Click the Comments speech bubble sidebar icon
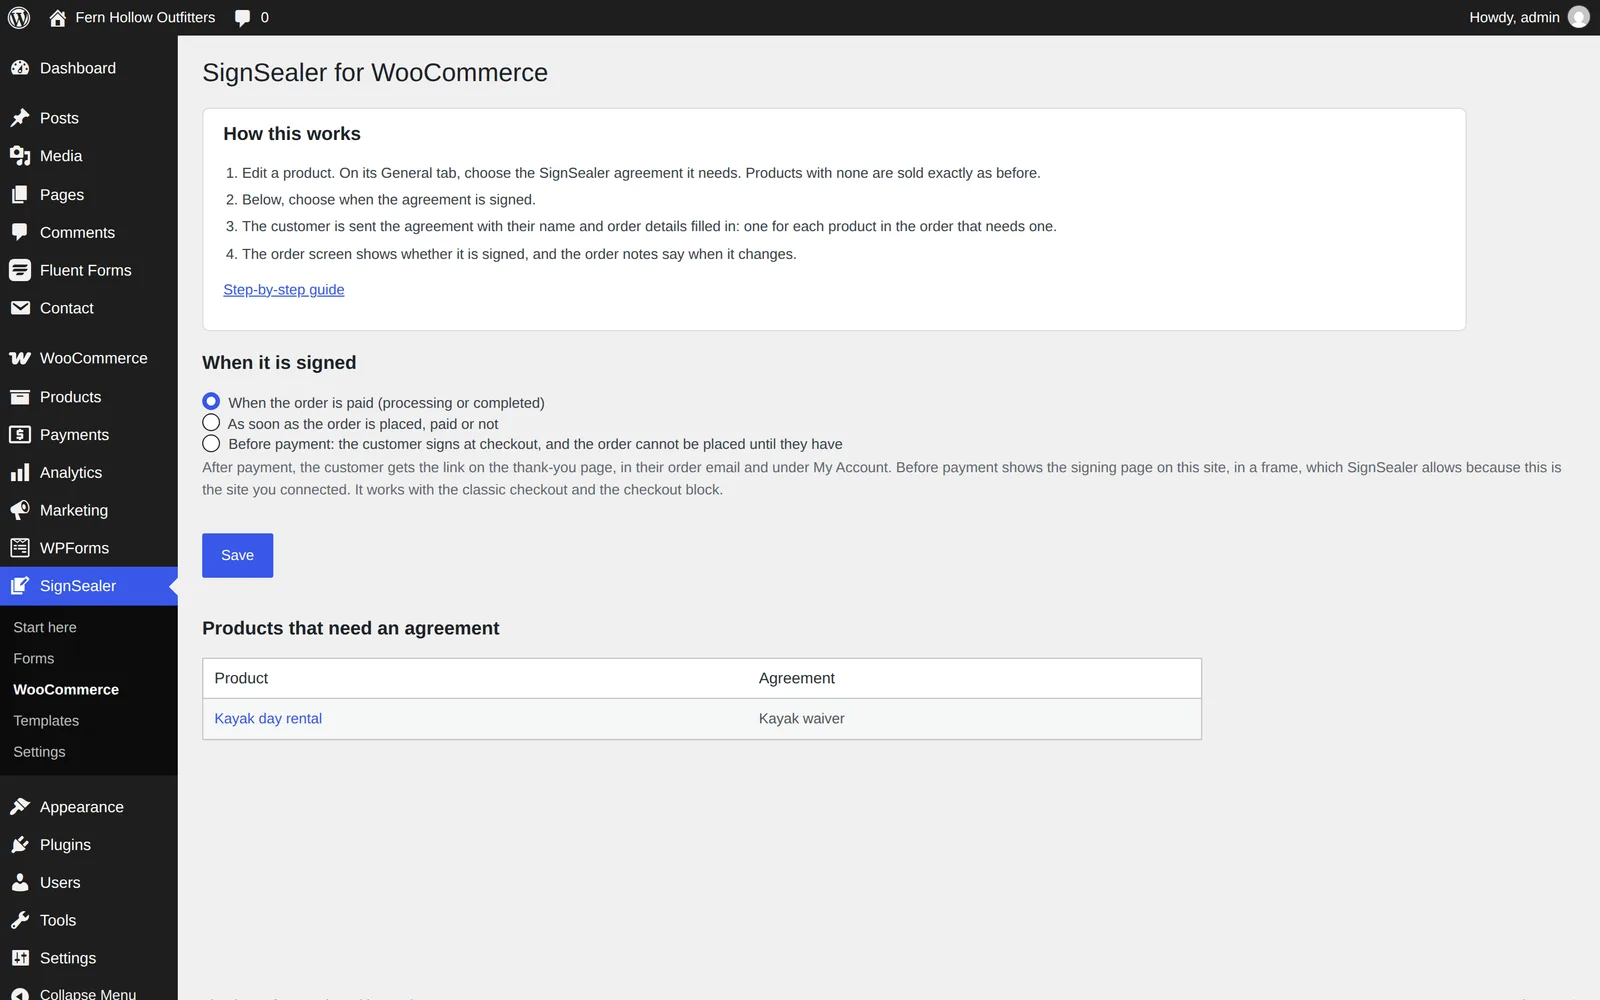This screenshot has width=1600, height=1000. point(20,232)
